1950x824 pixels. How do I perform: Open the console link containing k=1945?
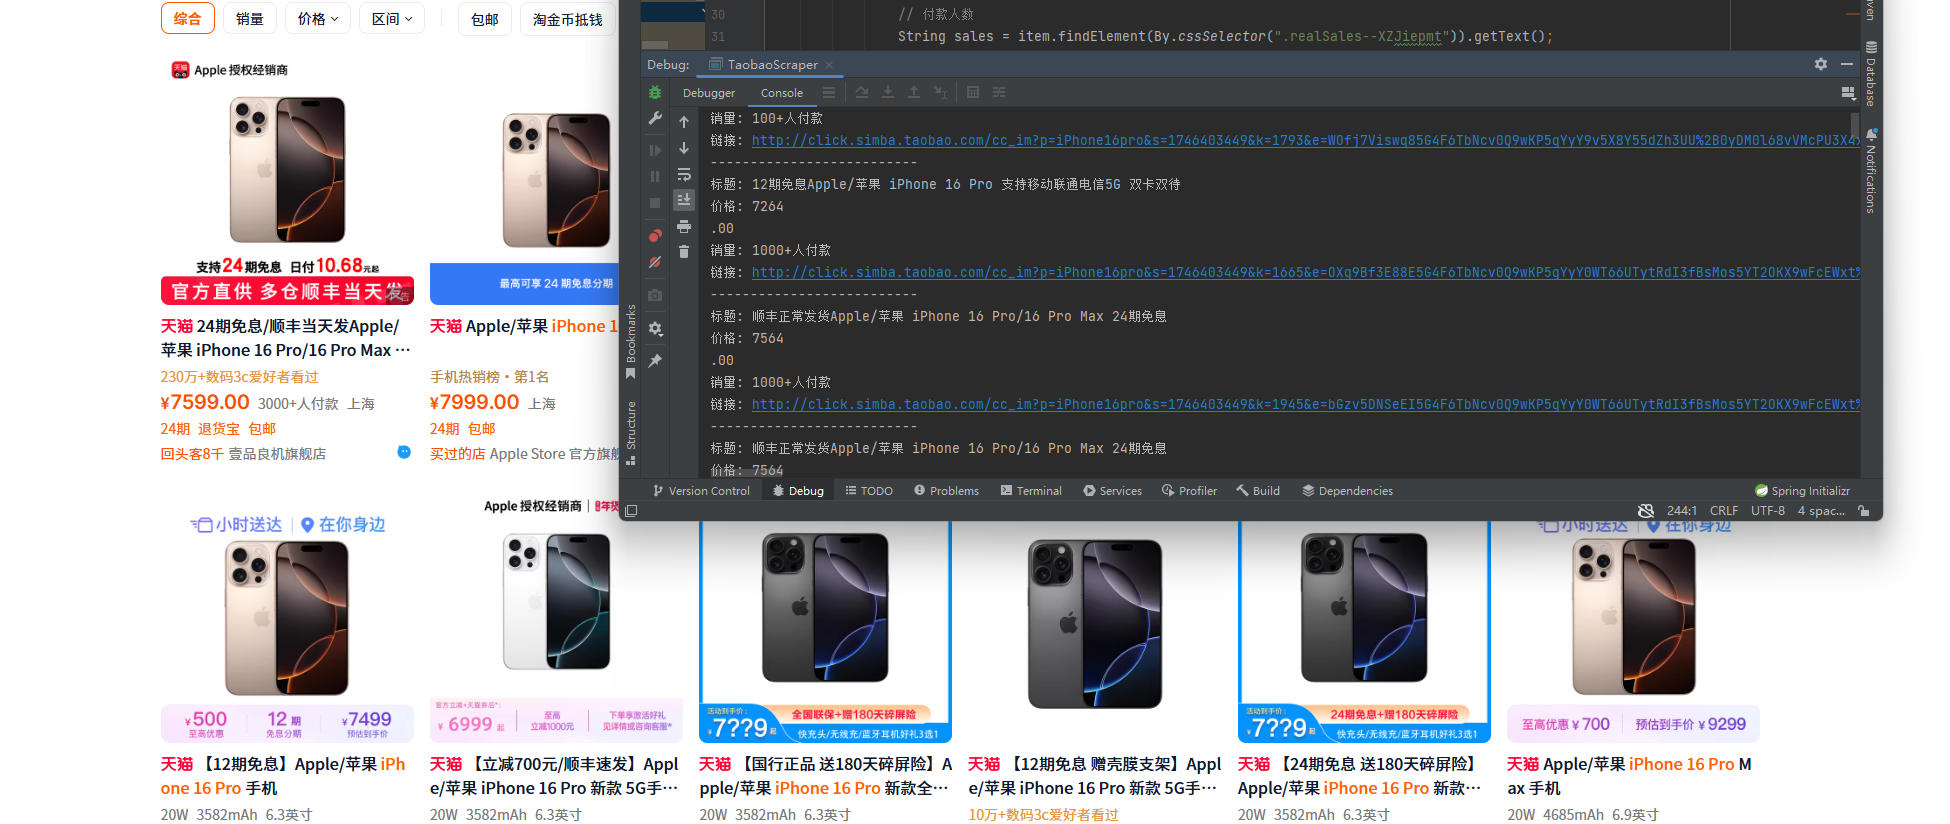coord(1305,405)
